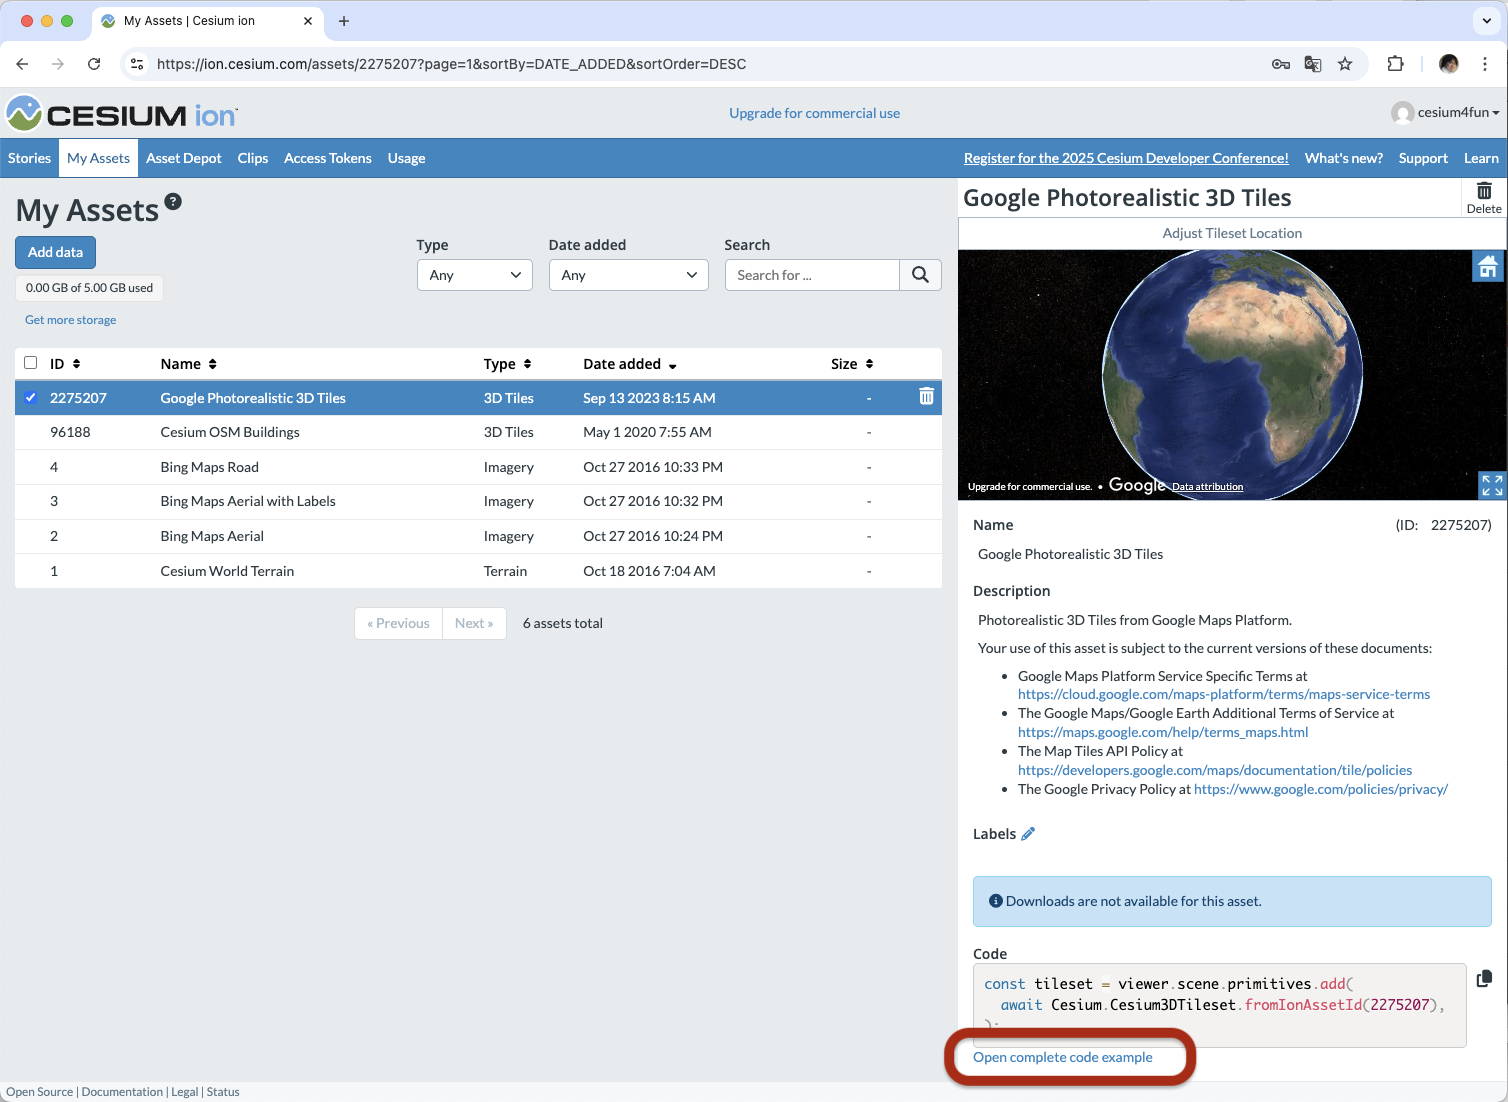Click the search magnifier button
This screenshot has width=1508, height=1102.
(x=920, y=275)
